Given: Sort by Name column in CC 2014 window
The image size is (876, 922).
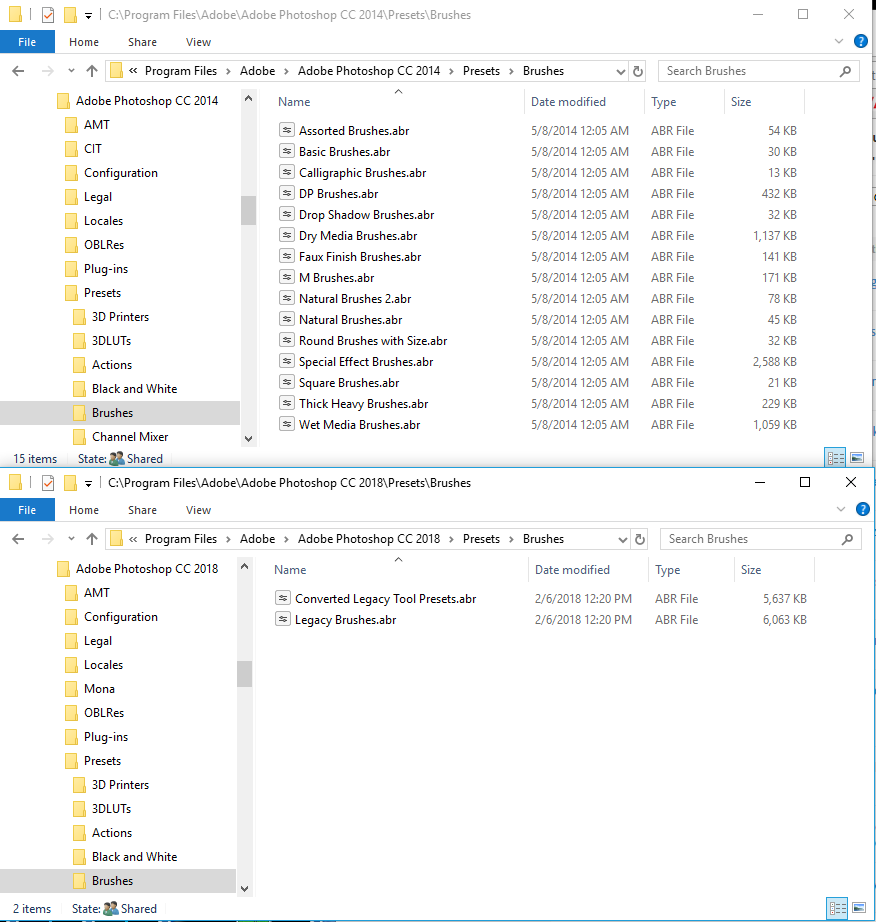Looking at the screenshot, I should tap(294, 102).
